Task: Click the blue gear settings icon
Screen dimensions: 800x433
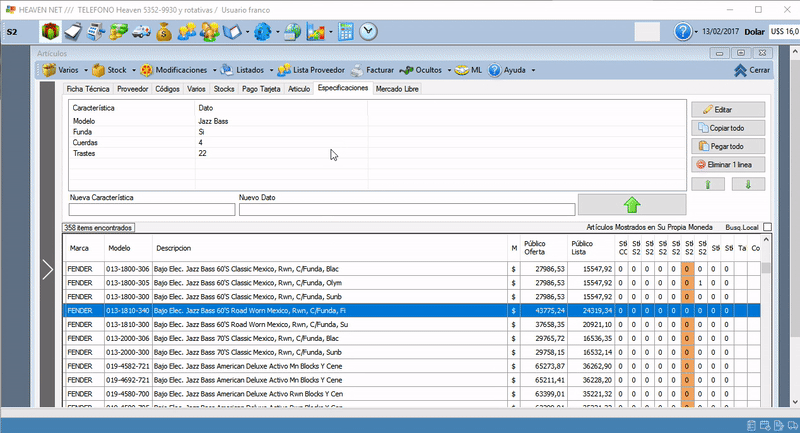Action: [263, 32]
